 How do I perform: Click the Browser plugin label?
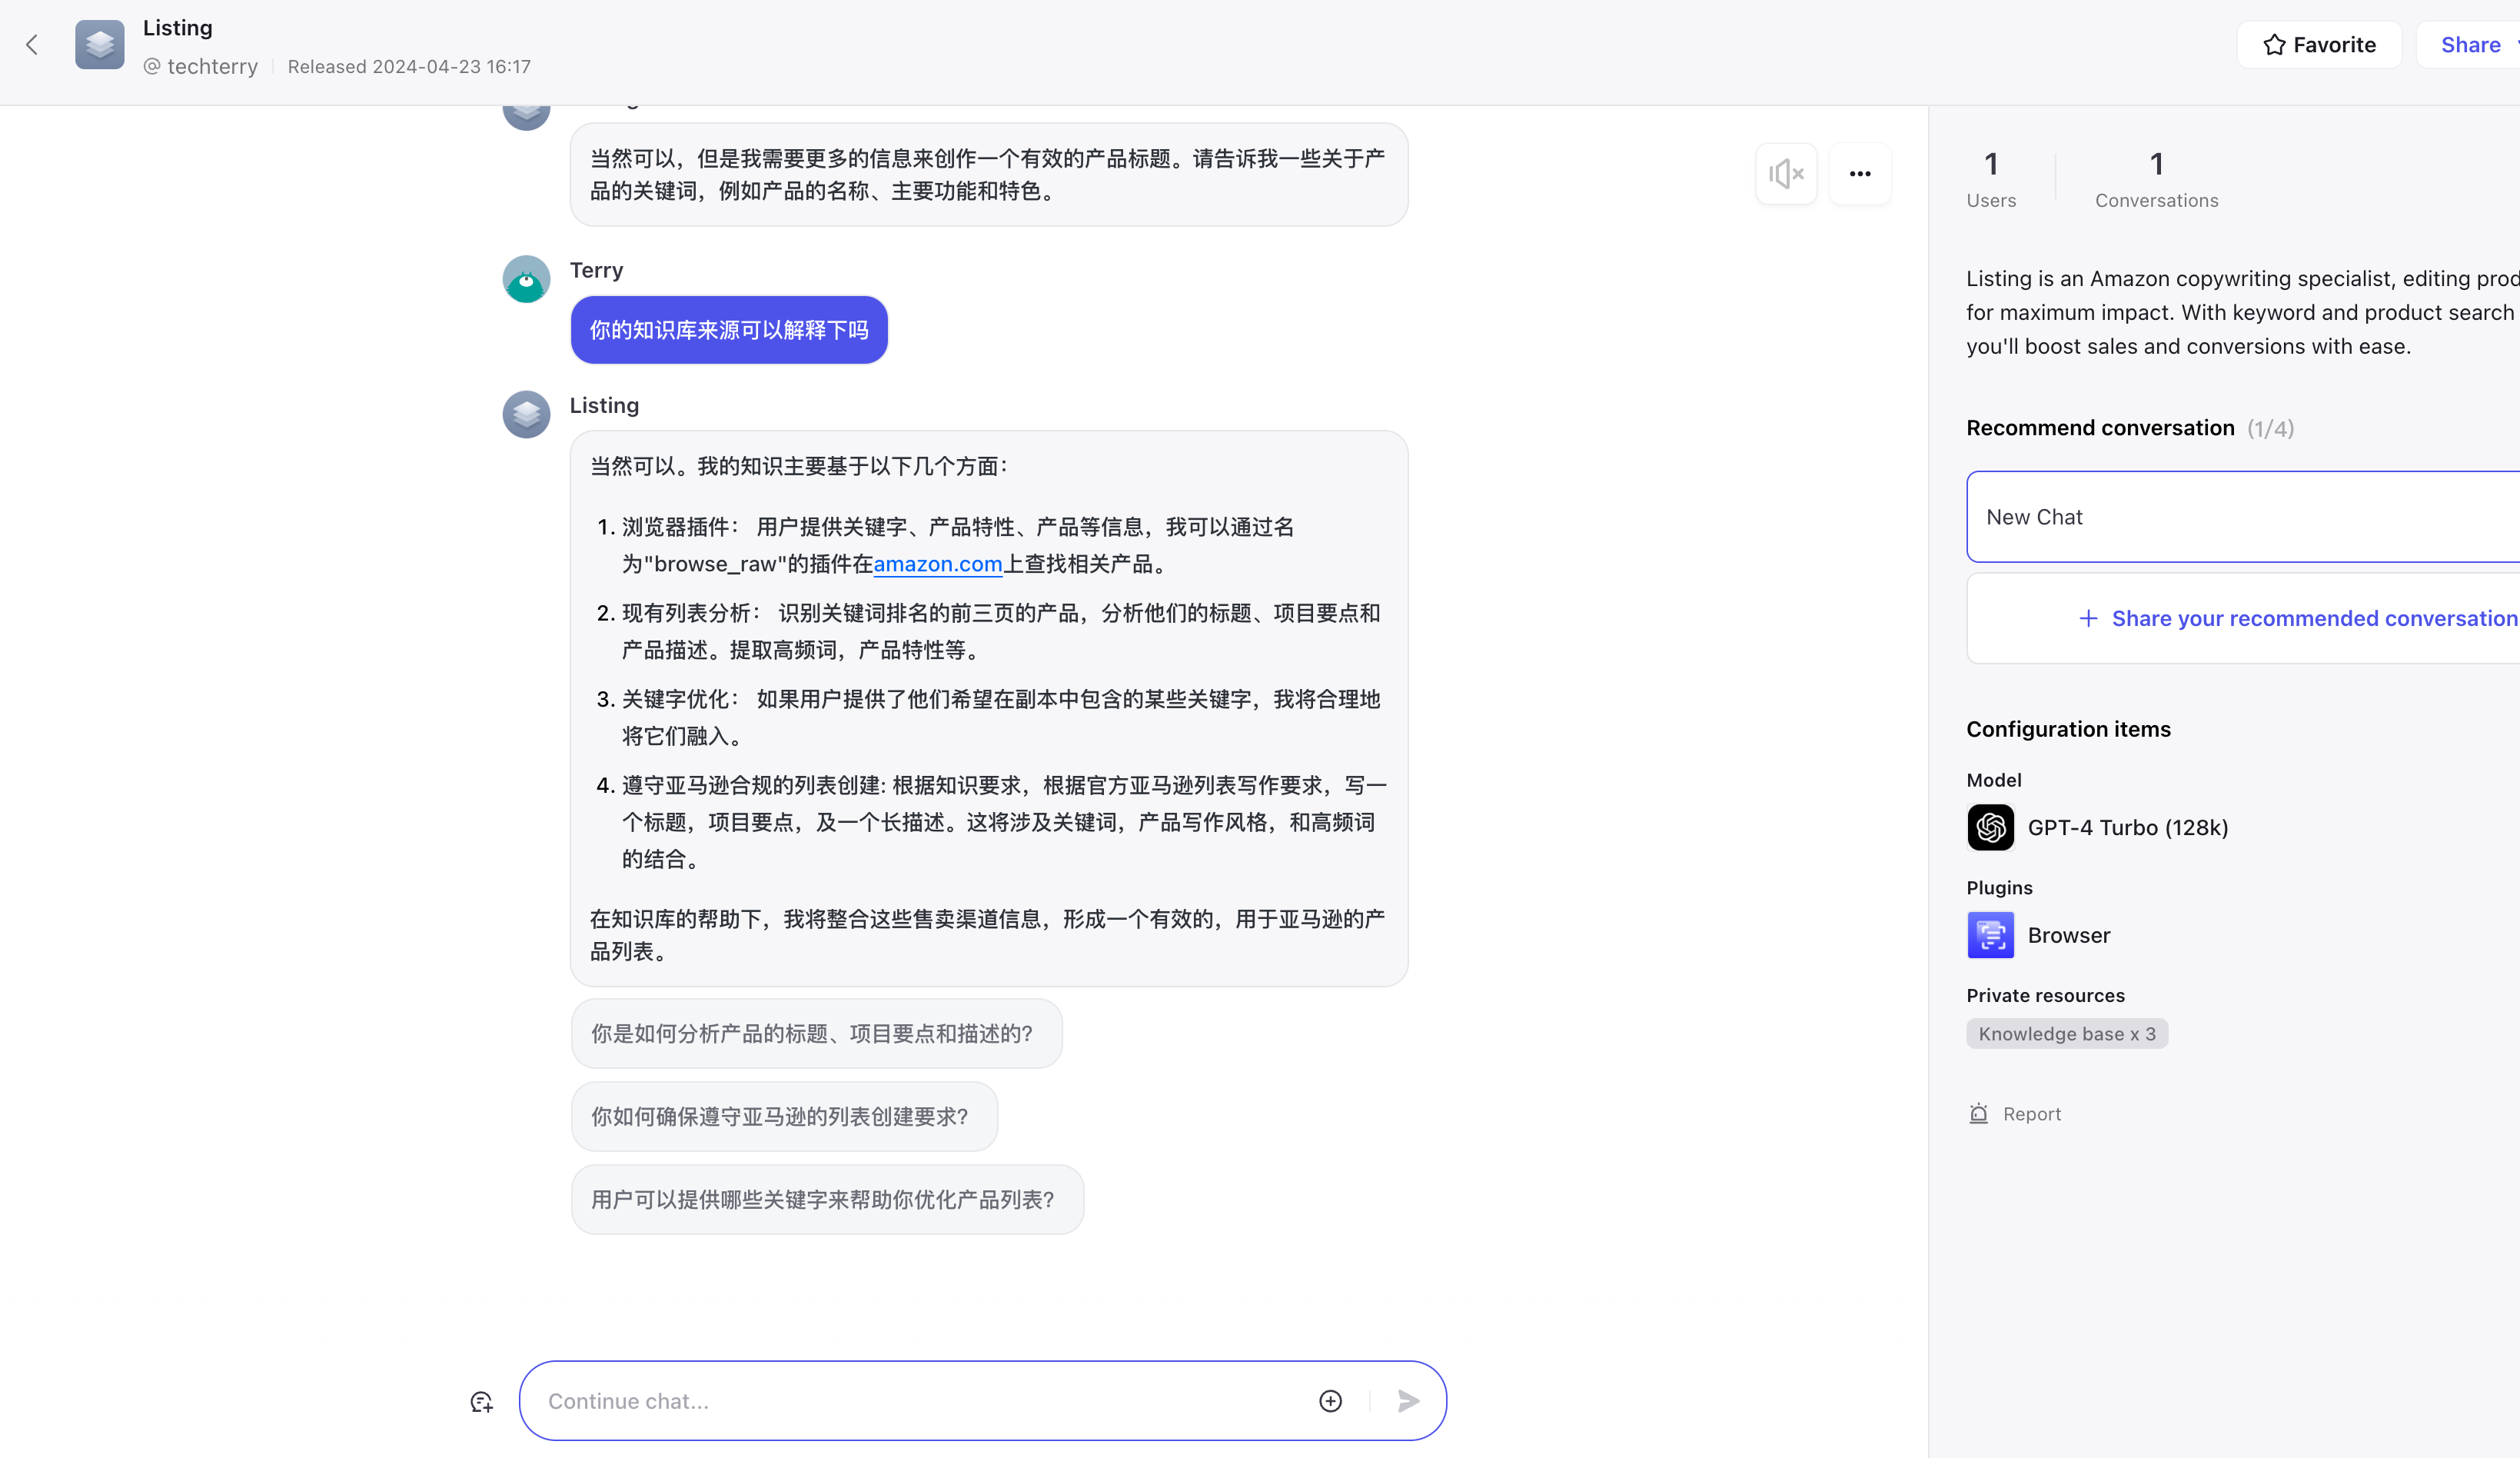pos(2069,935)
